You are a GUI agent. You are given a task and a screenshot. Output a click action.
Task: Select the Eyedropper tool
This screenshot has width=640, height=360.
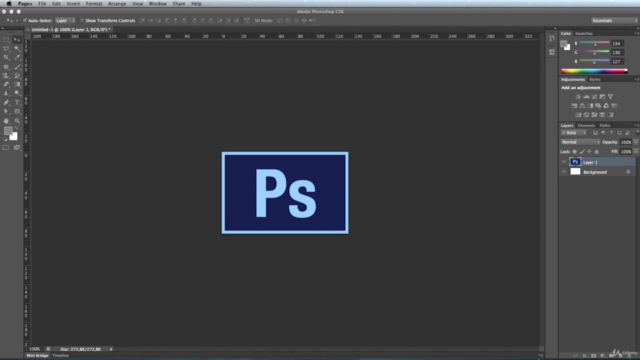point(17,58)
